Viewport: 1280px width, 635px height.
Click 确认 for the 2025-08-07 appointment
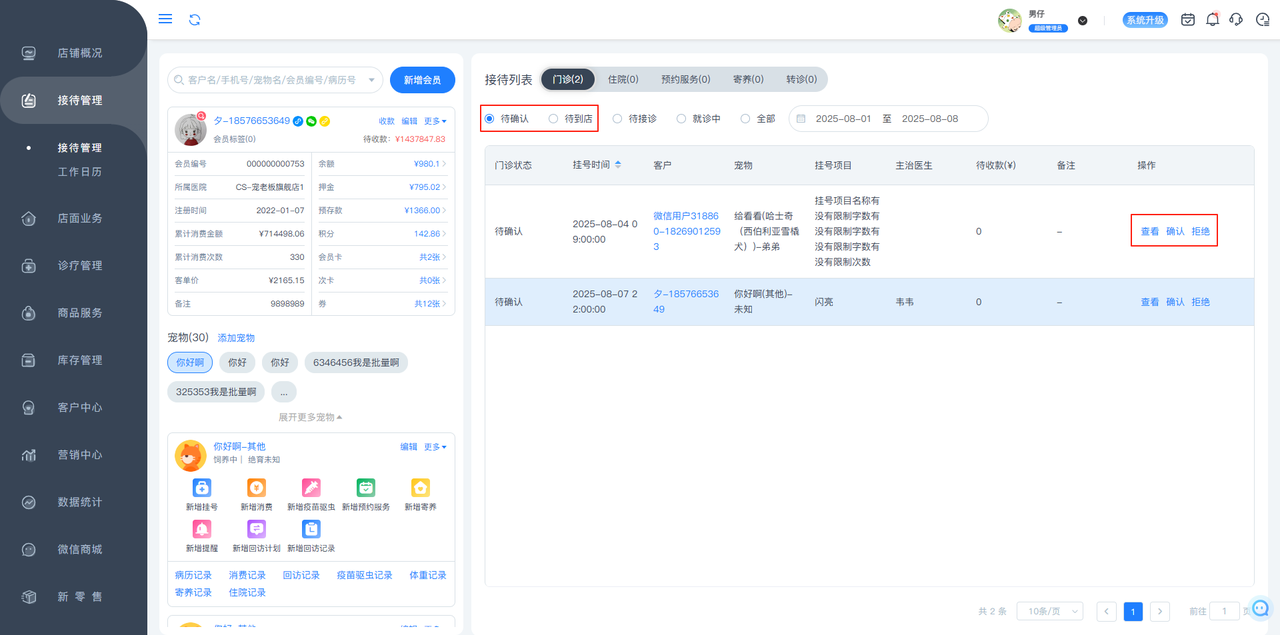click(x=1175, y=302)
